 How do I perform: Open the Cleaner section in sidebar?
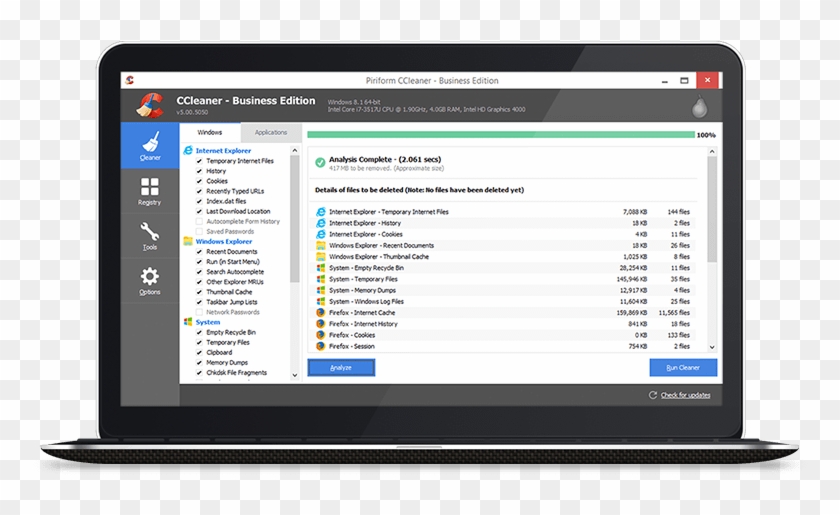[x=150, y=146]
